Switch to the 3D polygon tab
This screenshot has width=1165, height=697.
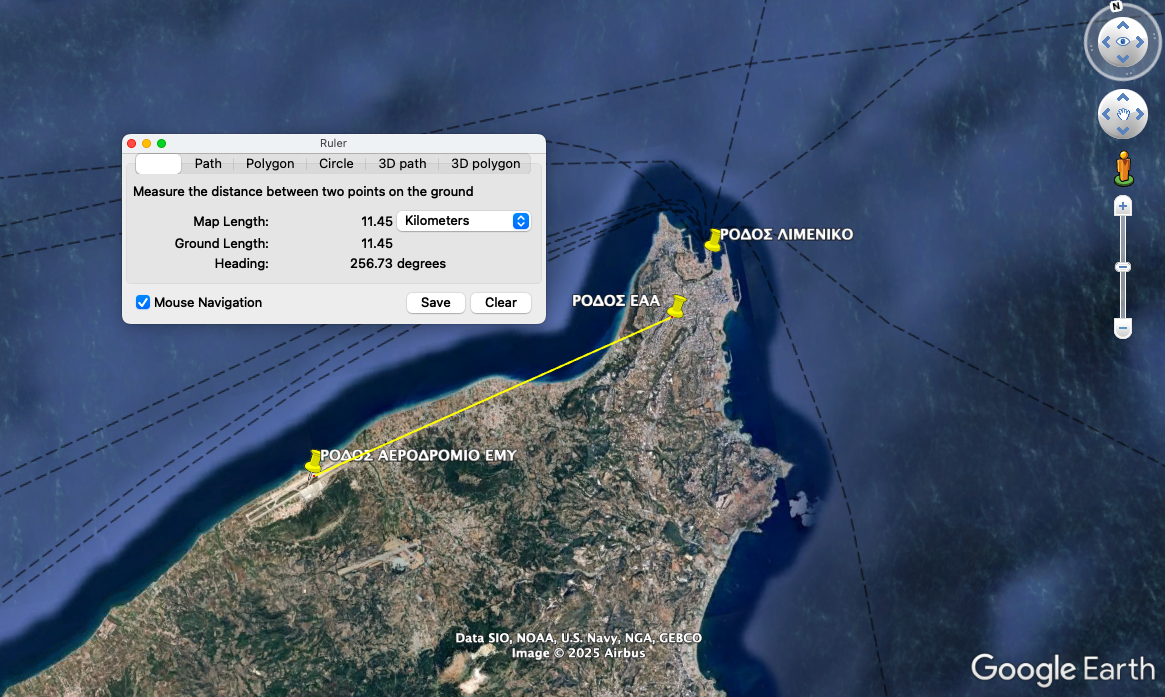[x=485, y=163]
